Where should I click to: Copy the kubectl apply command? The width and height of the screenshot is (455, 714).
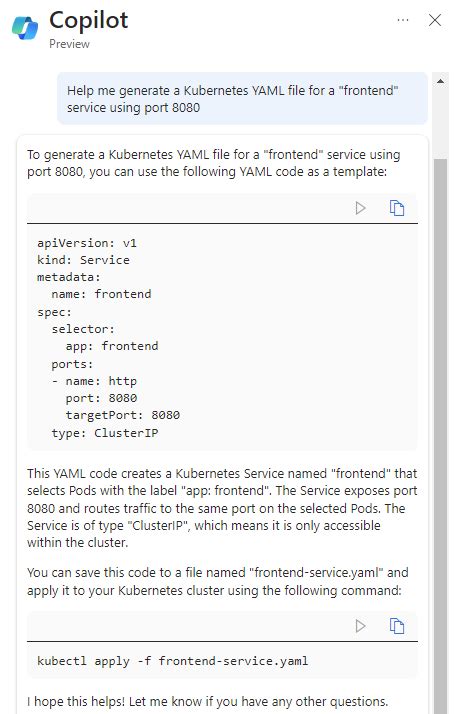click(397, 626)
